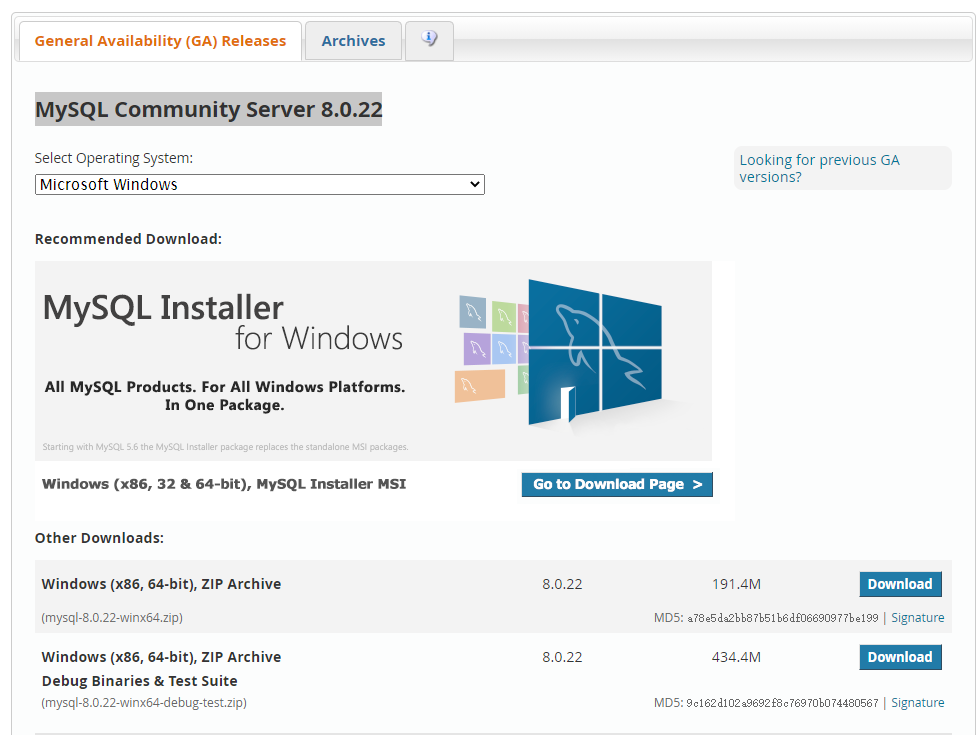
Task: Open the General Availability (GA) Releases tab
Action: pos(160,41)
